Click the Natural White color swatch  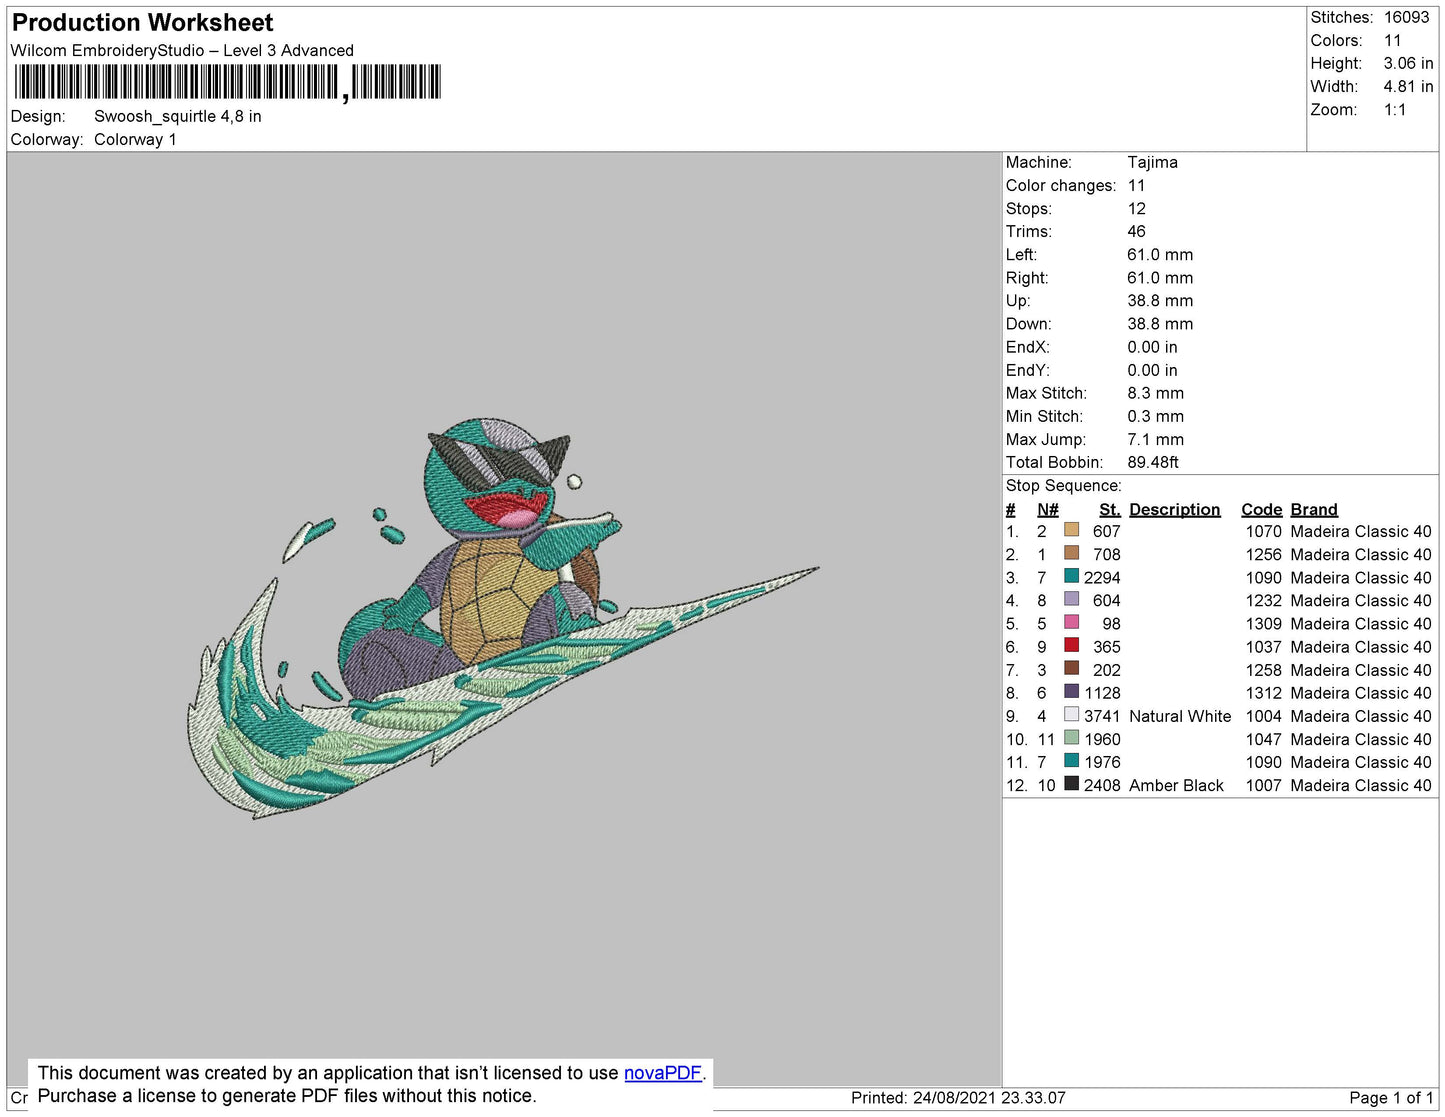pyautogui.click(x=1071, y=715)
